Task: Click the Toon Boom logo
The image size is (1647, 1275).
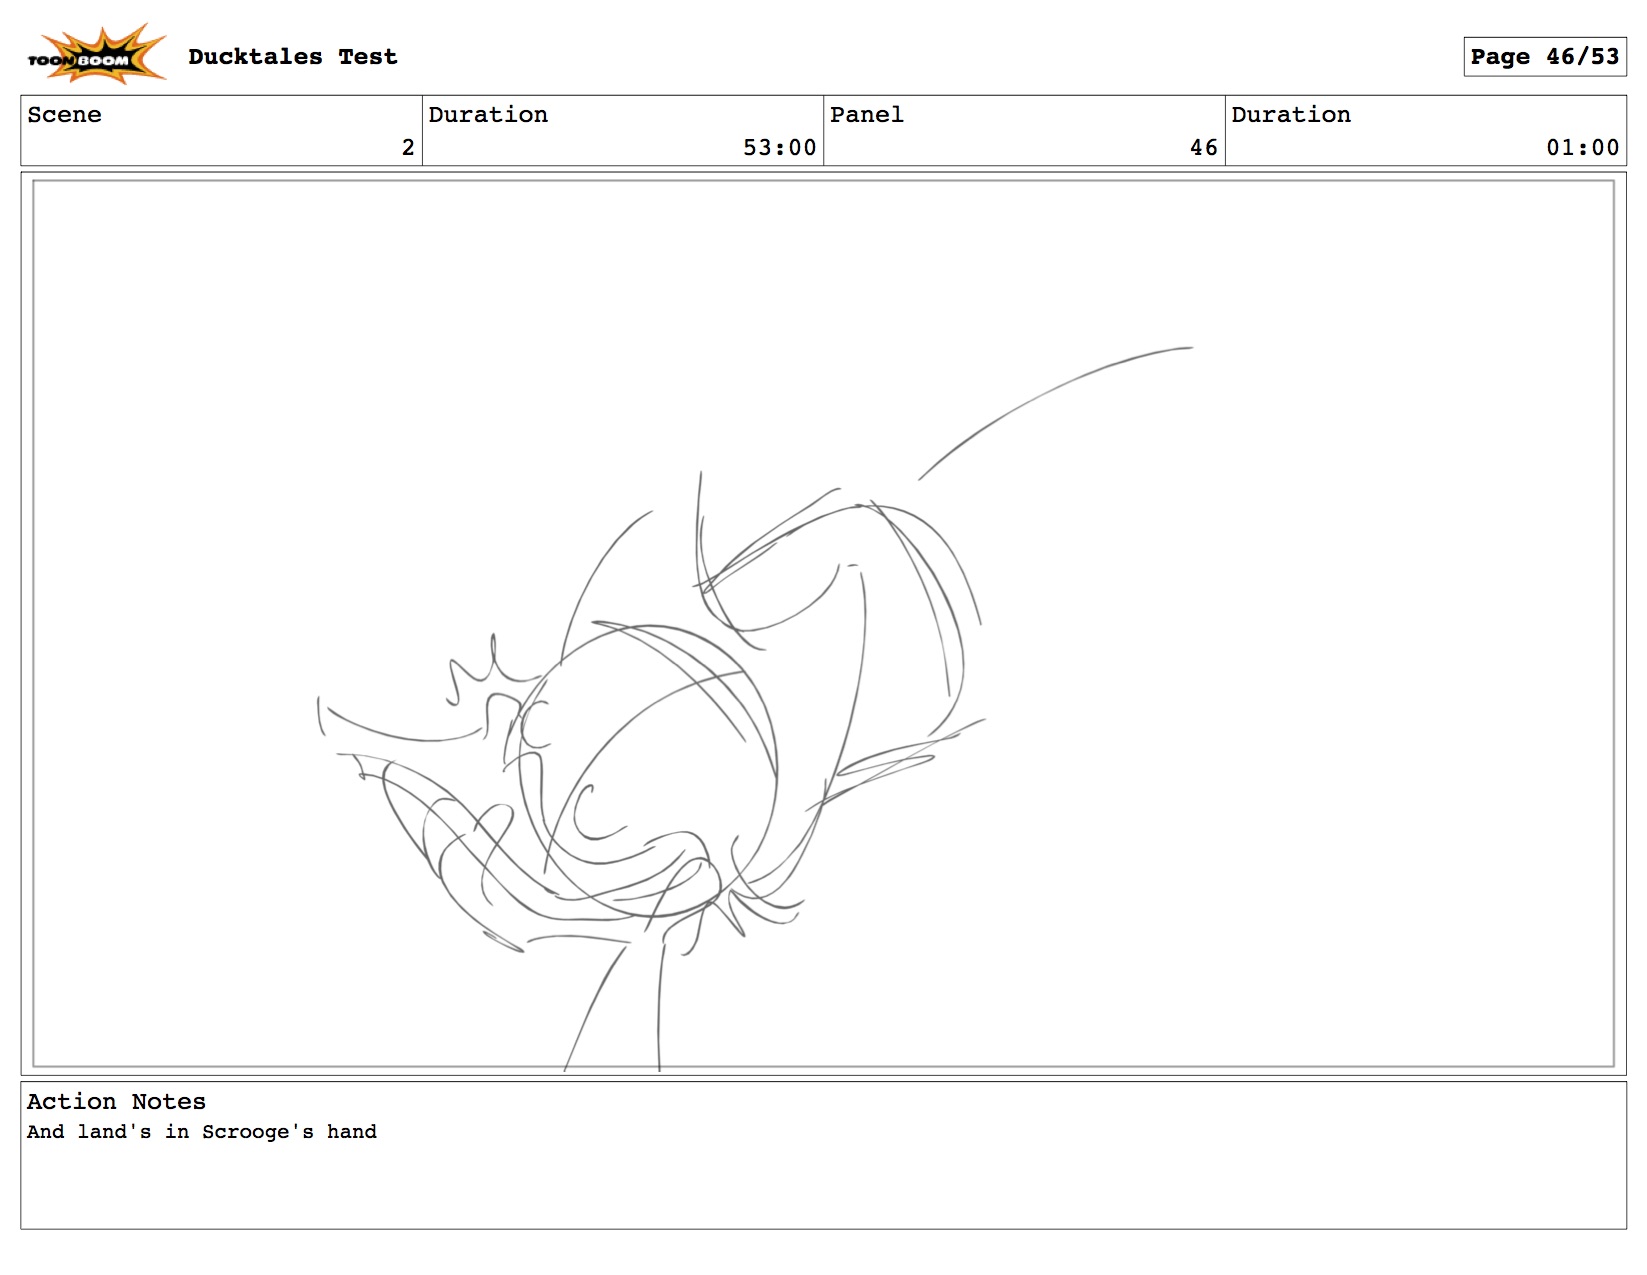Action: (95, 55)
